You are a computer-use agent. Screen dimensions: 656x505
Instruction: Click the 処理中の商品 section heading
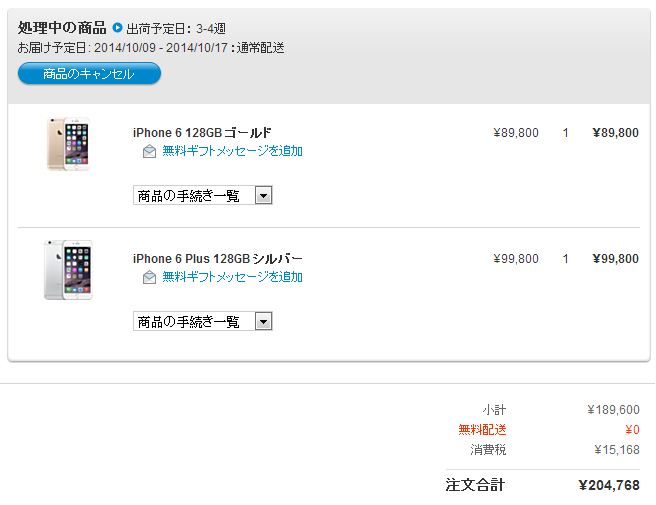pyautogui.click(x=62, y=28)
